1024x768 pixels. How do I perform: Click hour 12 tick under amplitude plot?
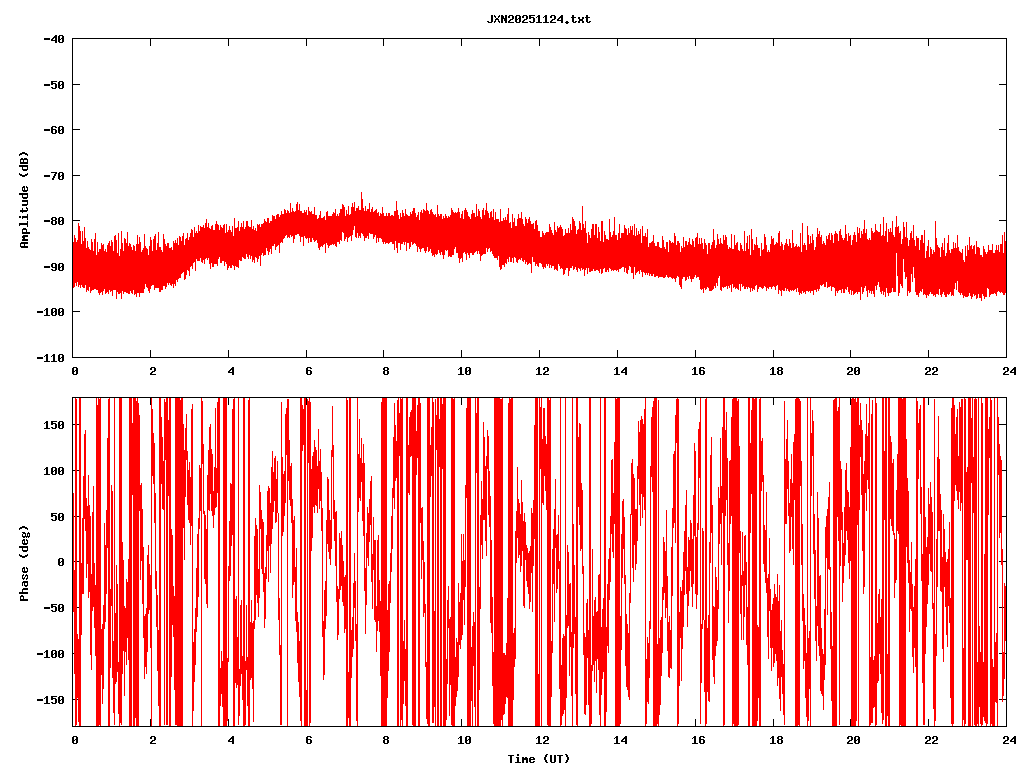pyautogui.click(x=541, y=370)
